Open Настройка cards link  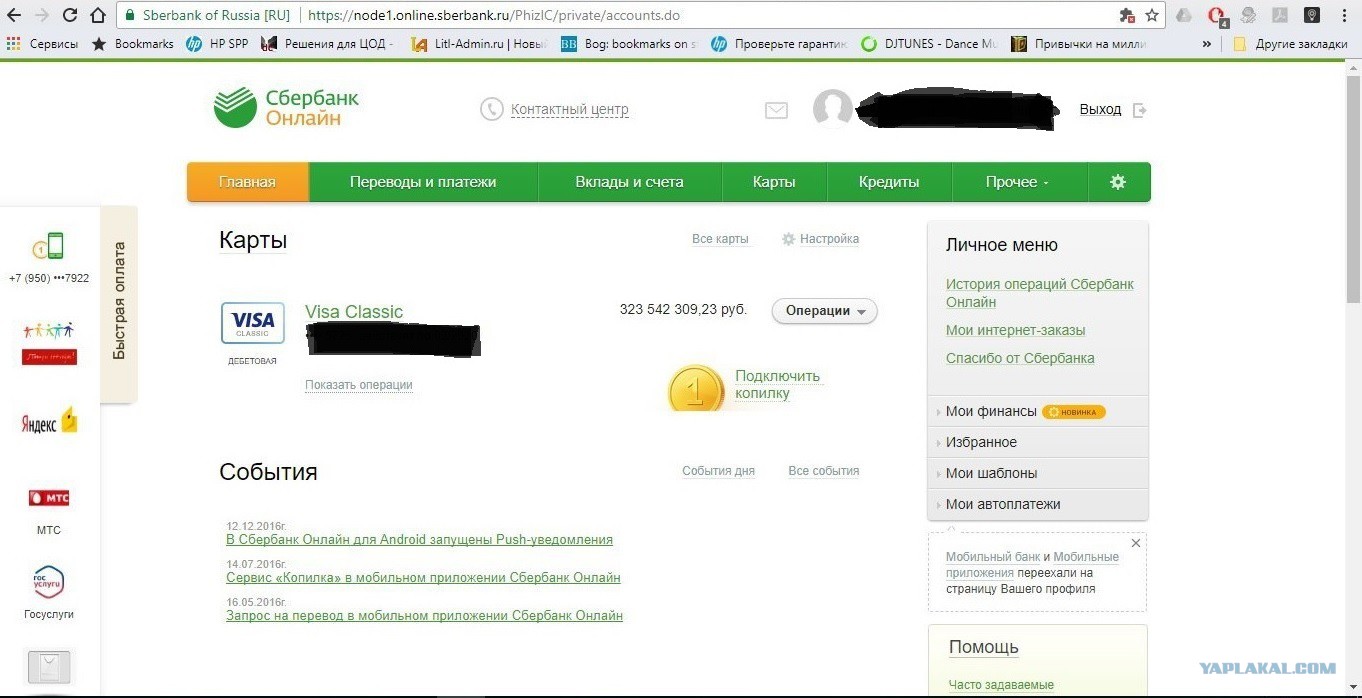click(x=829, y=239)
